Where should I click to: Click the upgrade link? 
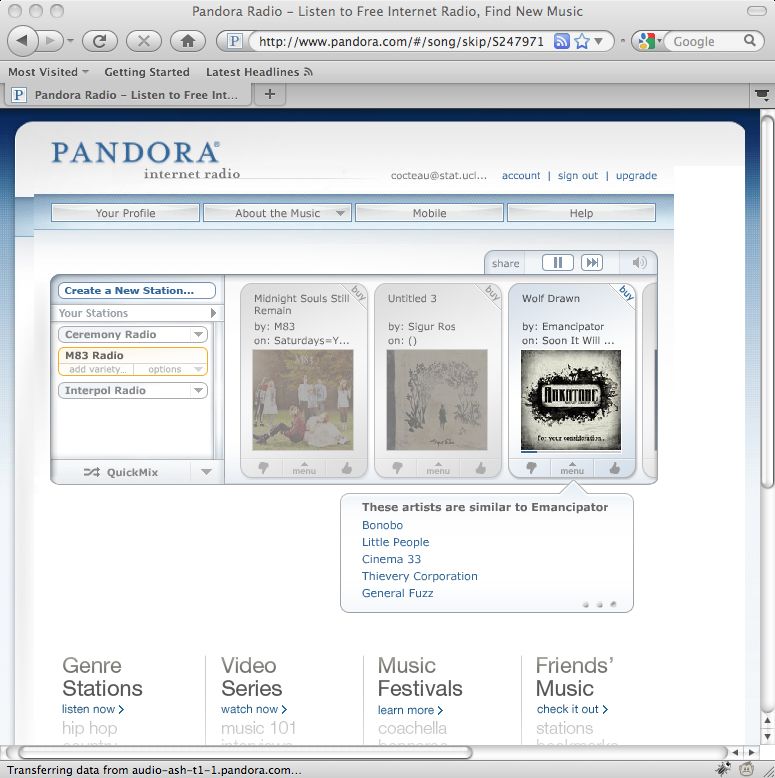[636, 176]
